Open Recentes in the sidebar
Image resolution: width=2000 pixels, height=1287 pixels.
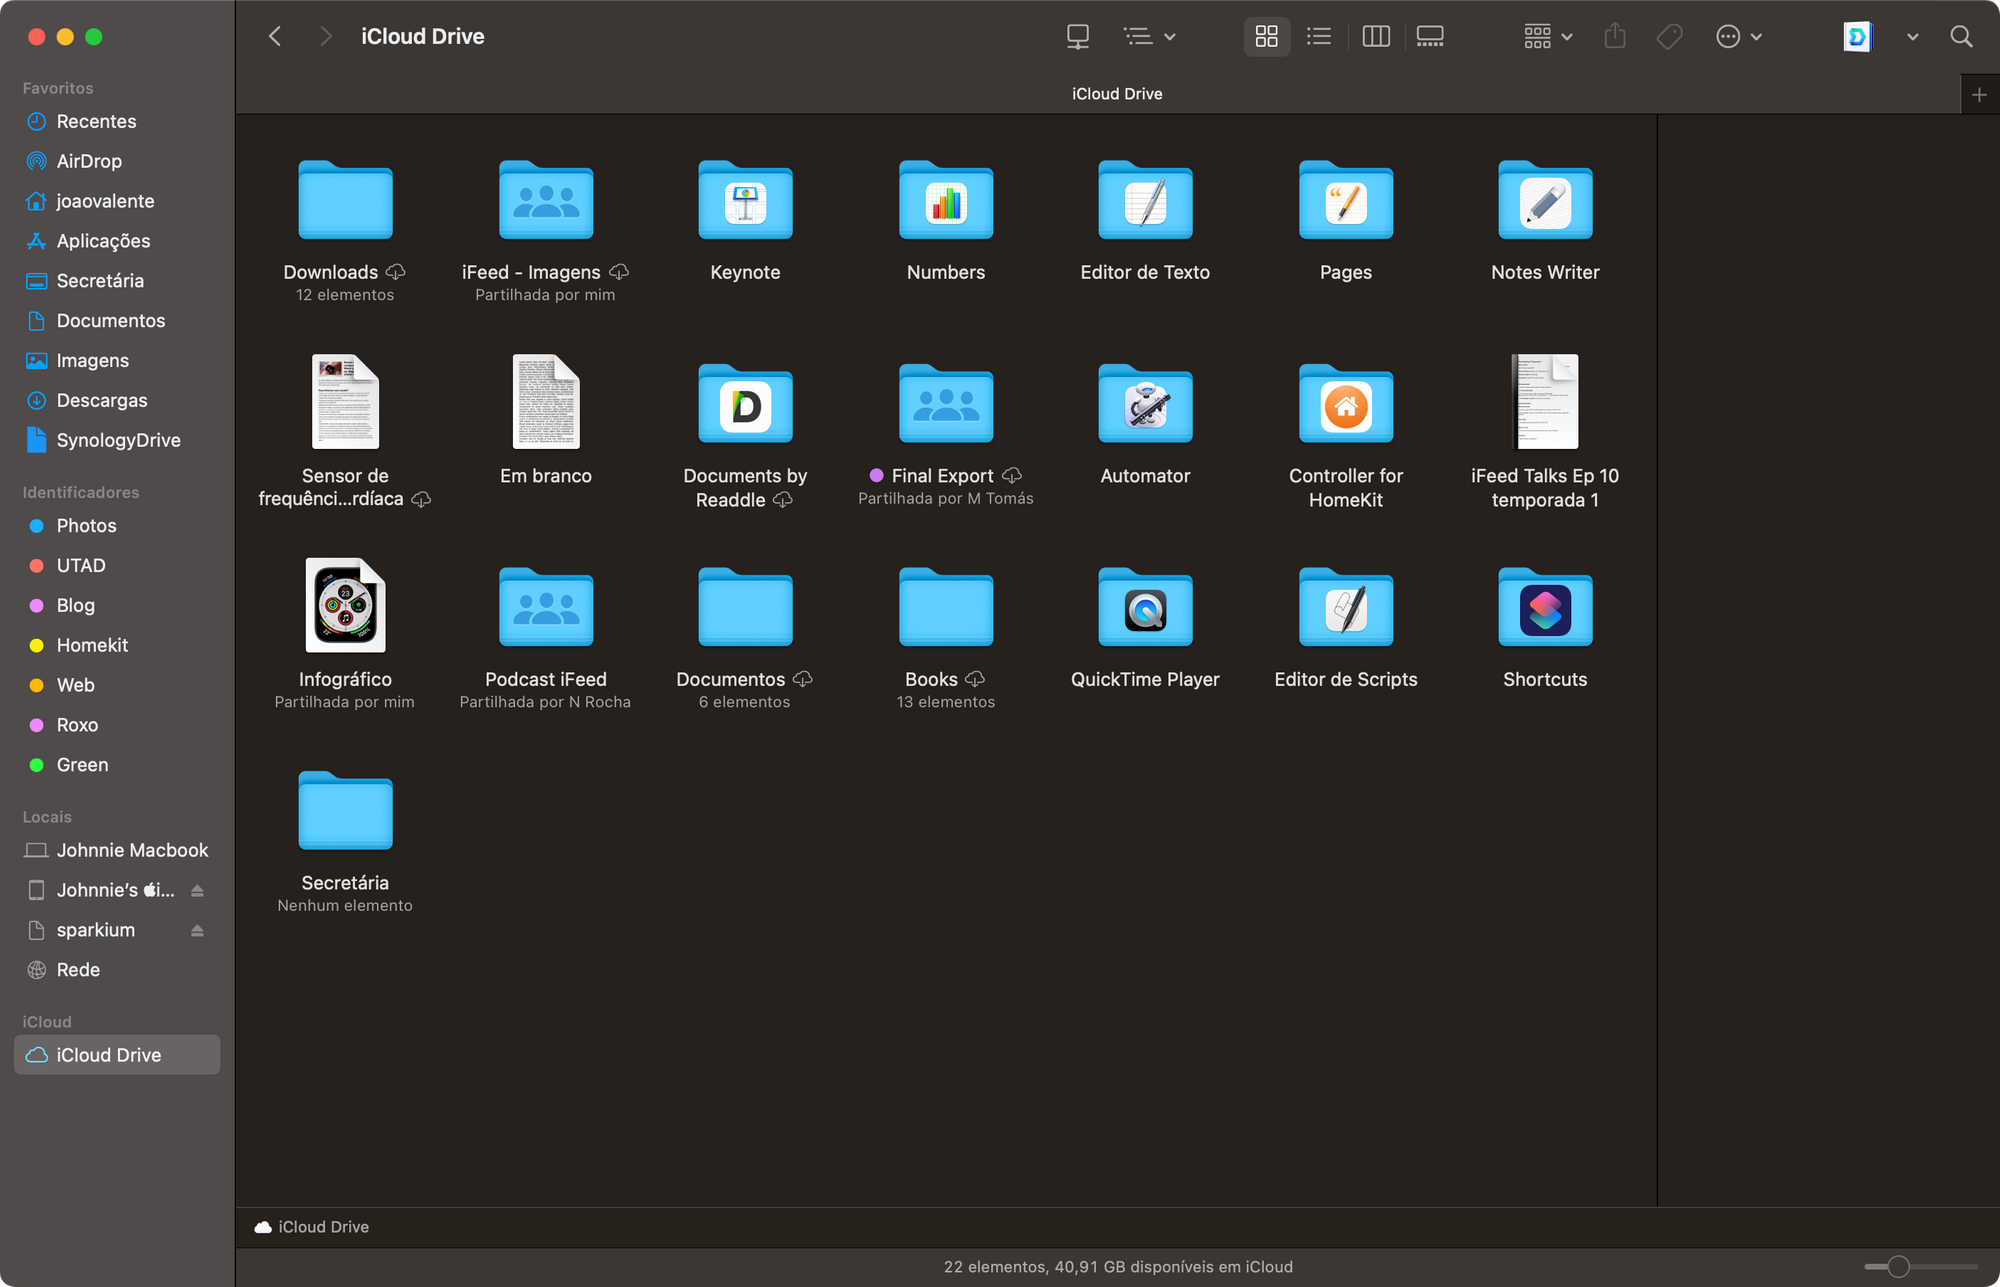click(117, 121)
